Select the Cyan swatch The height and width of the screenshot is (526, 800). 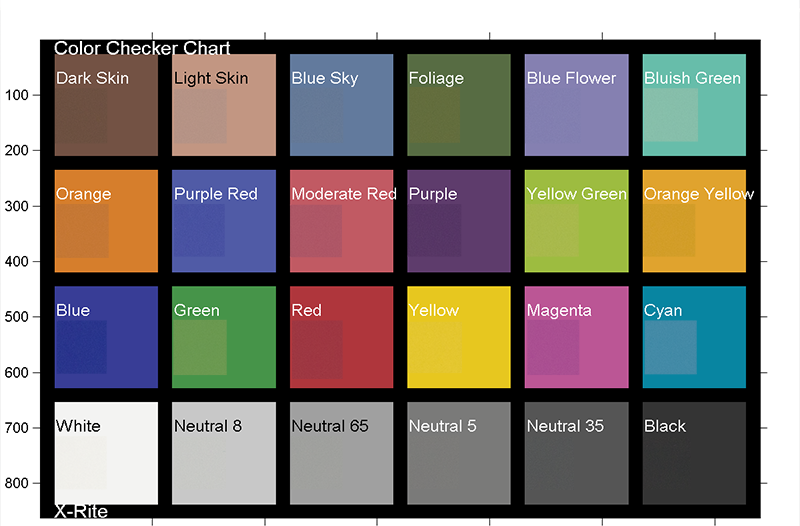pos(694,337)
